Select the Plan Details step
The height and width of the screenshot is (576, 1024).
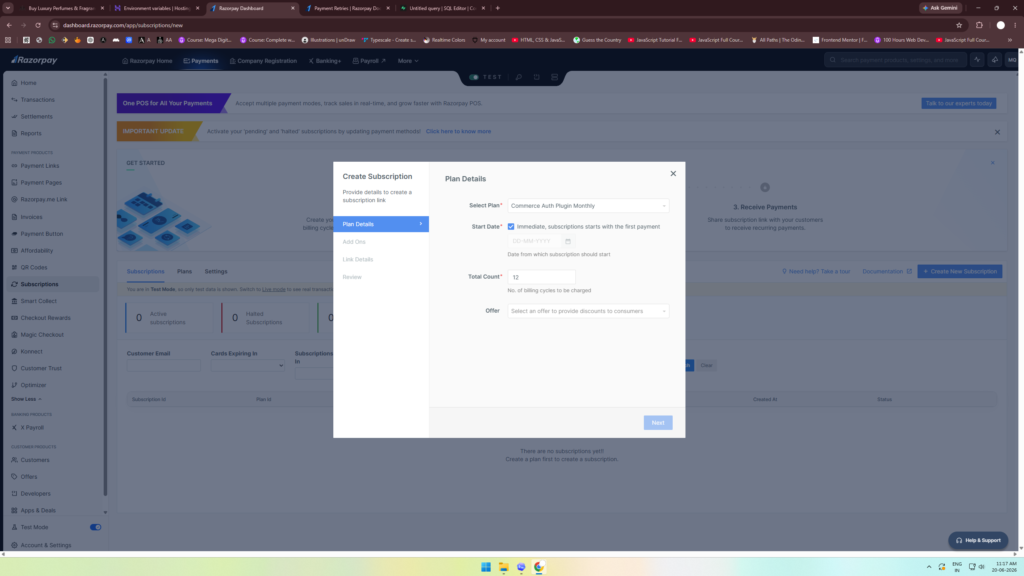(x=381, y=224)
